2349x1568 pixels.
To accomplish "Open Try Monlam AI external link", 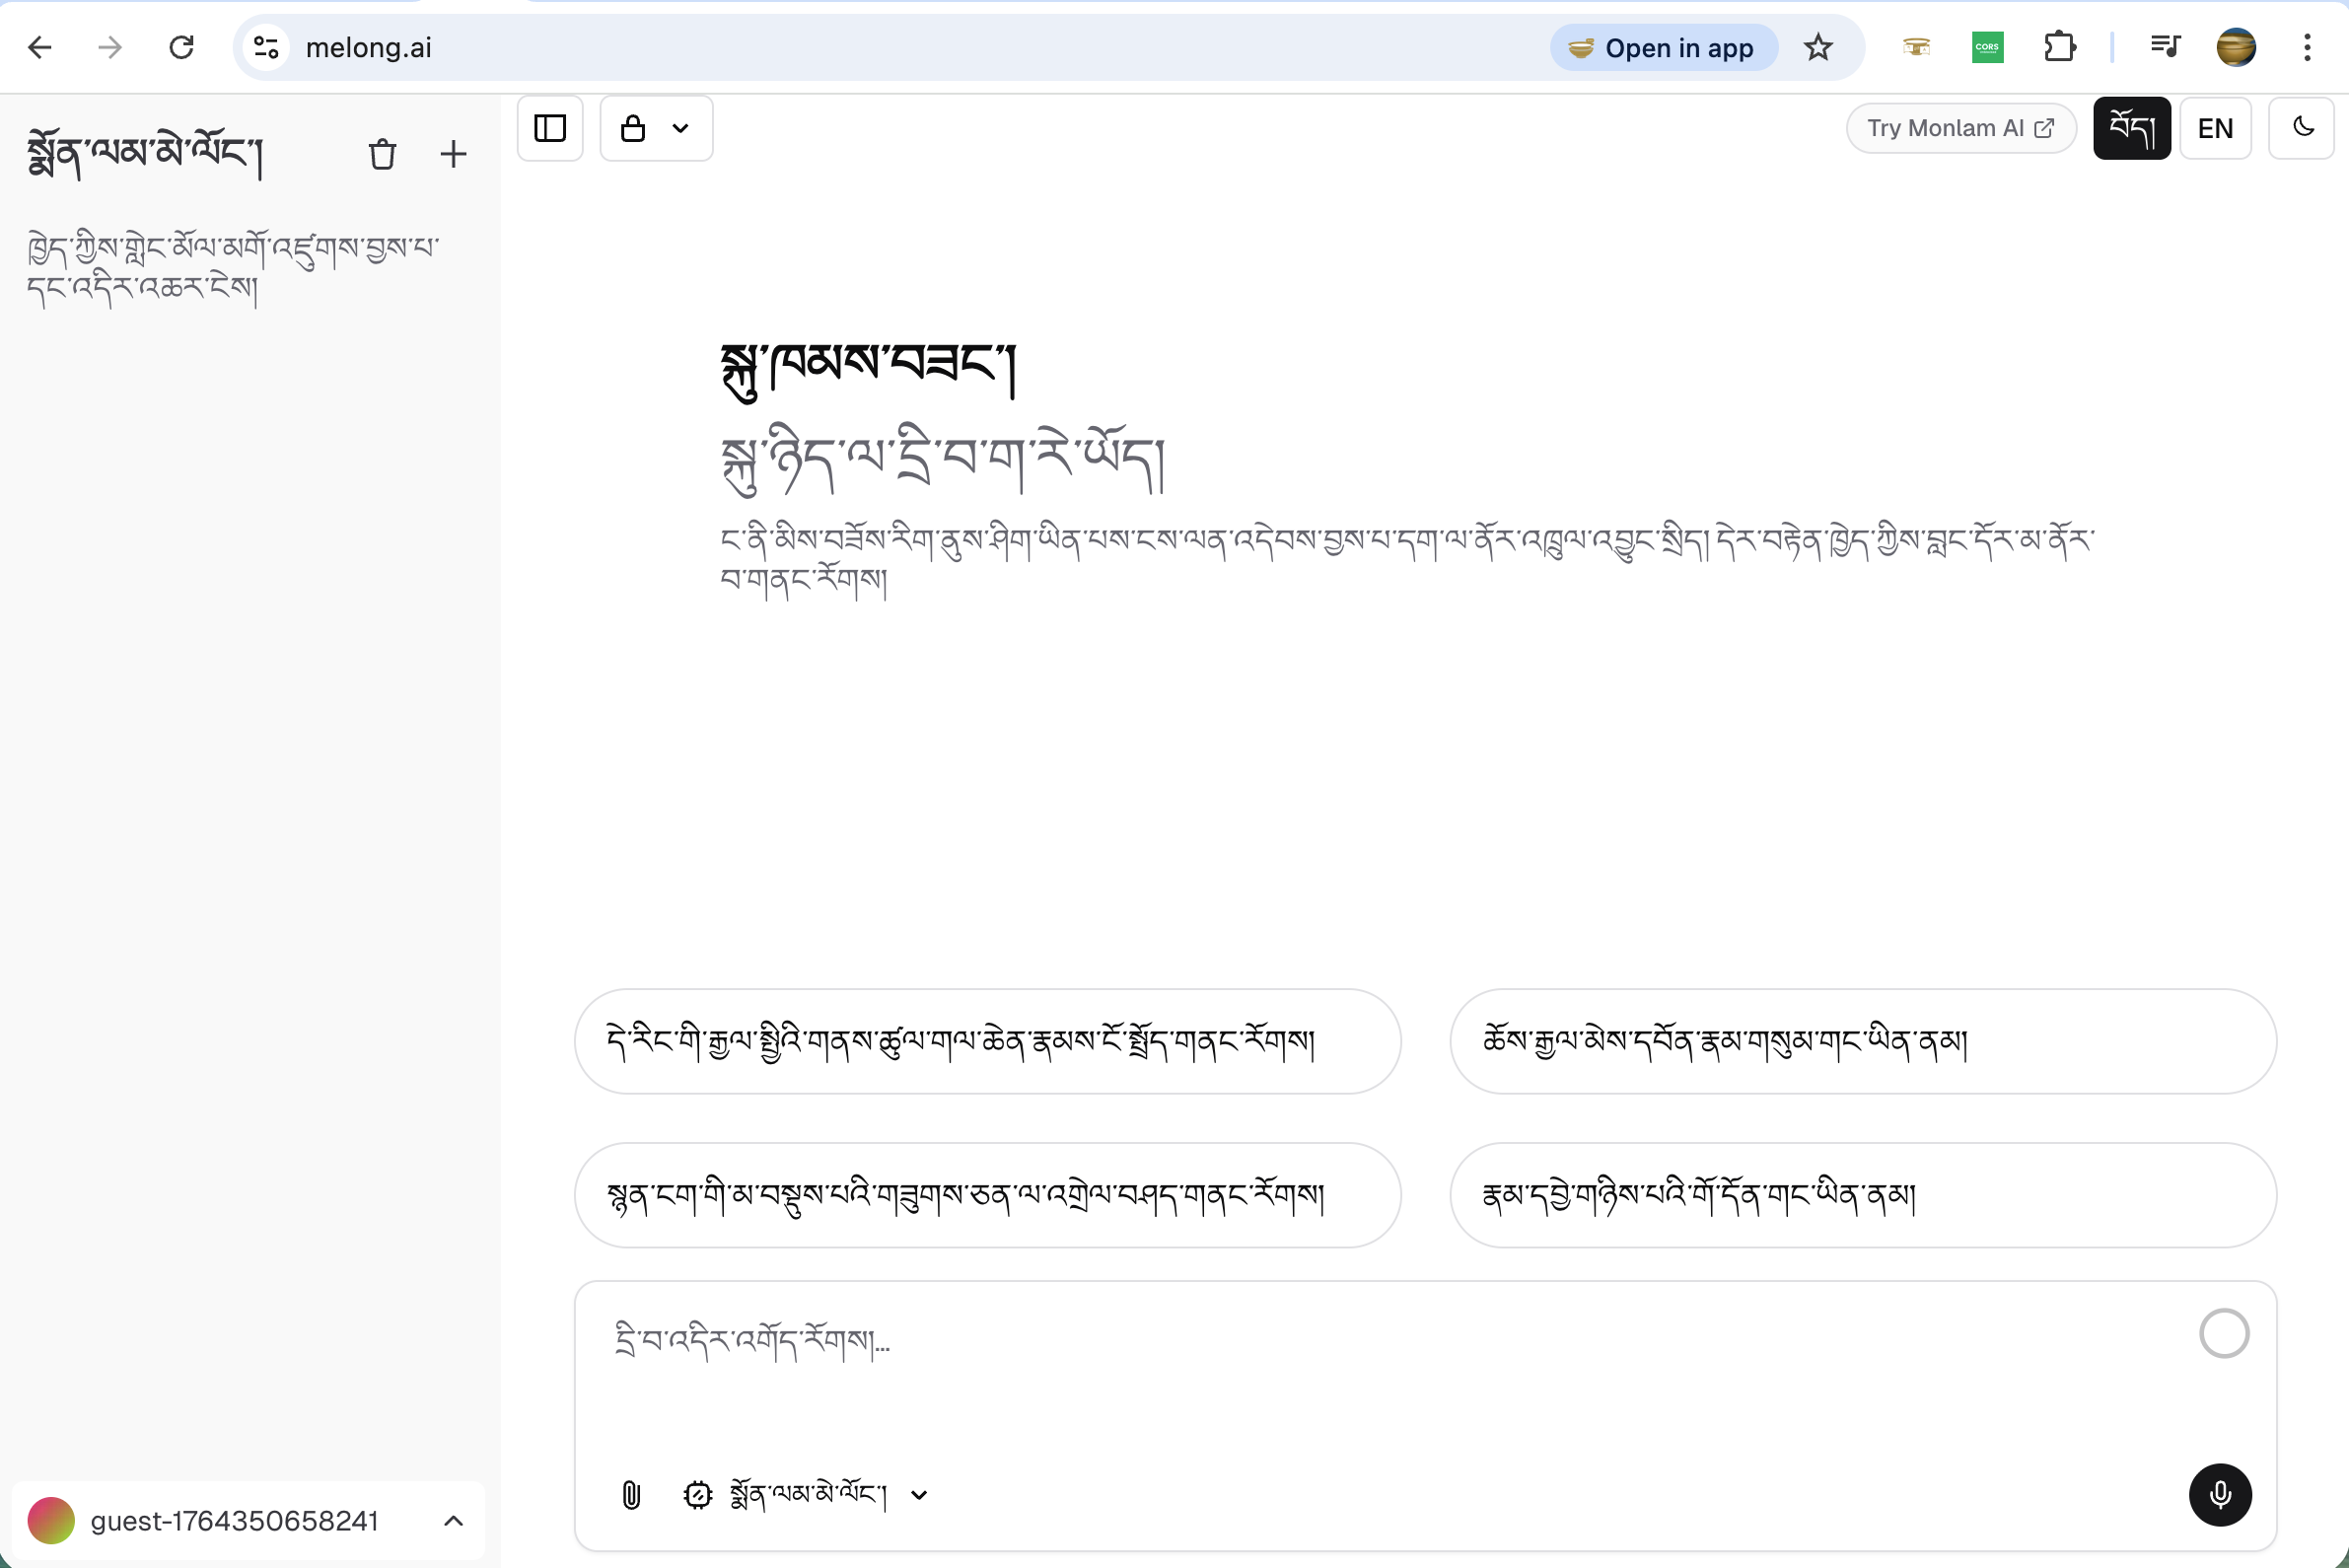I will [1960, 128].
